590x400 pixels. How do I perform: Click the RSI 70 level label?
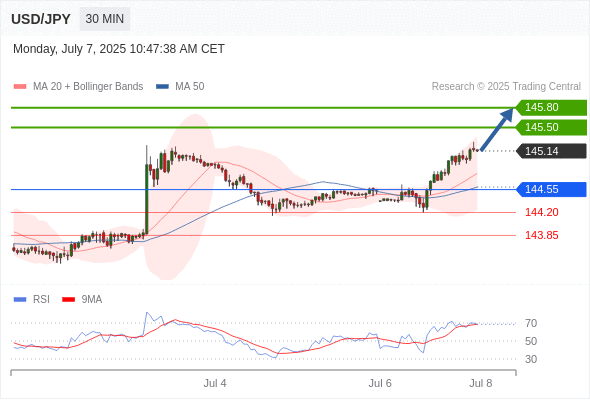pyautogui.click(x=531, y=323)
